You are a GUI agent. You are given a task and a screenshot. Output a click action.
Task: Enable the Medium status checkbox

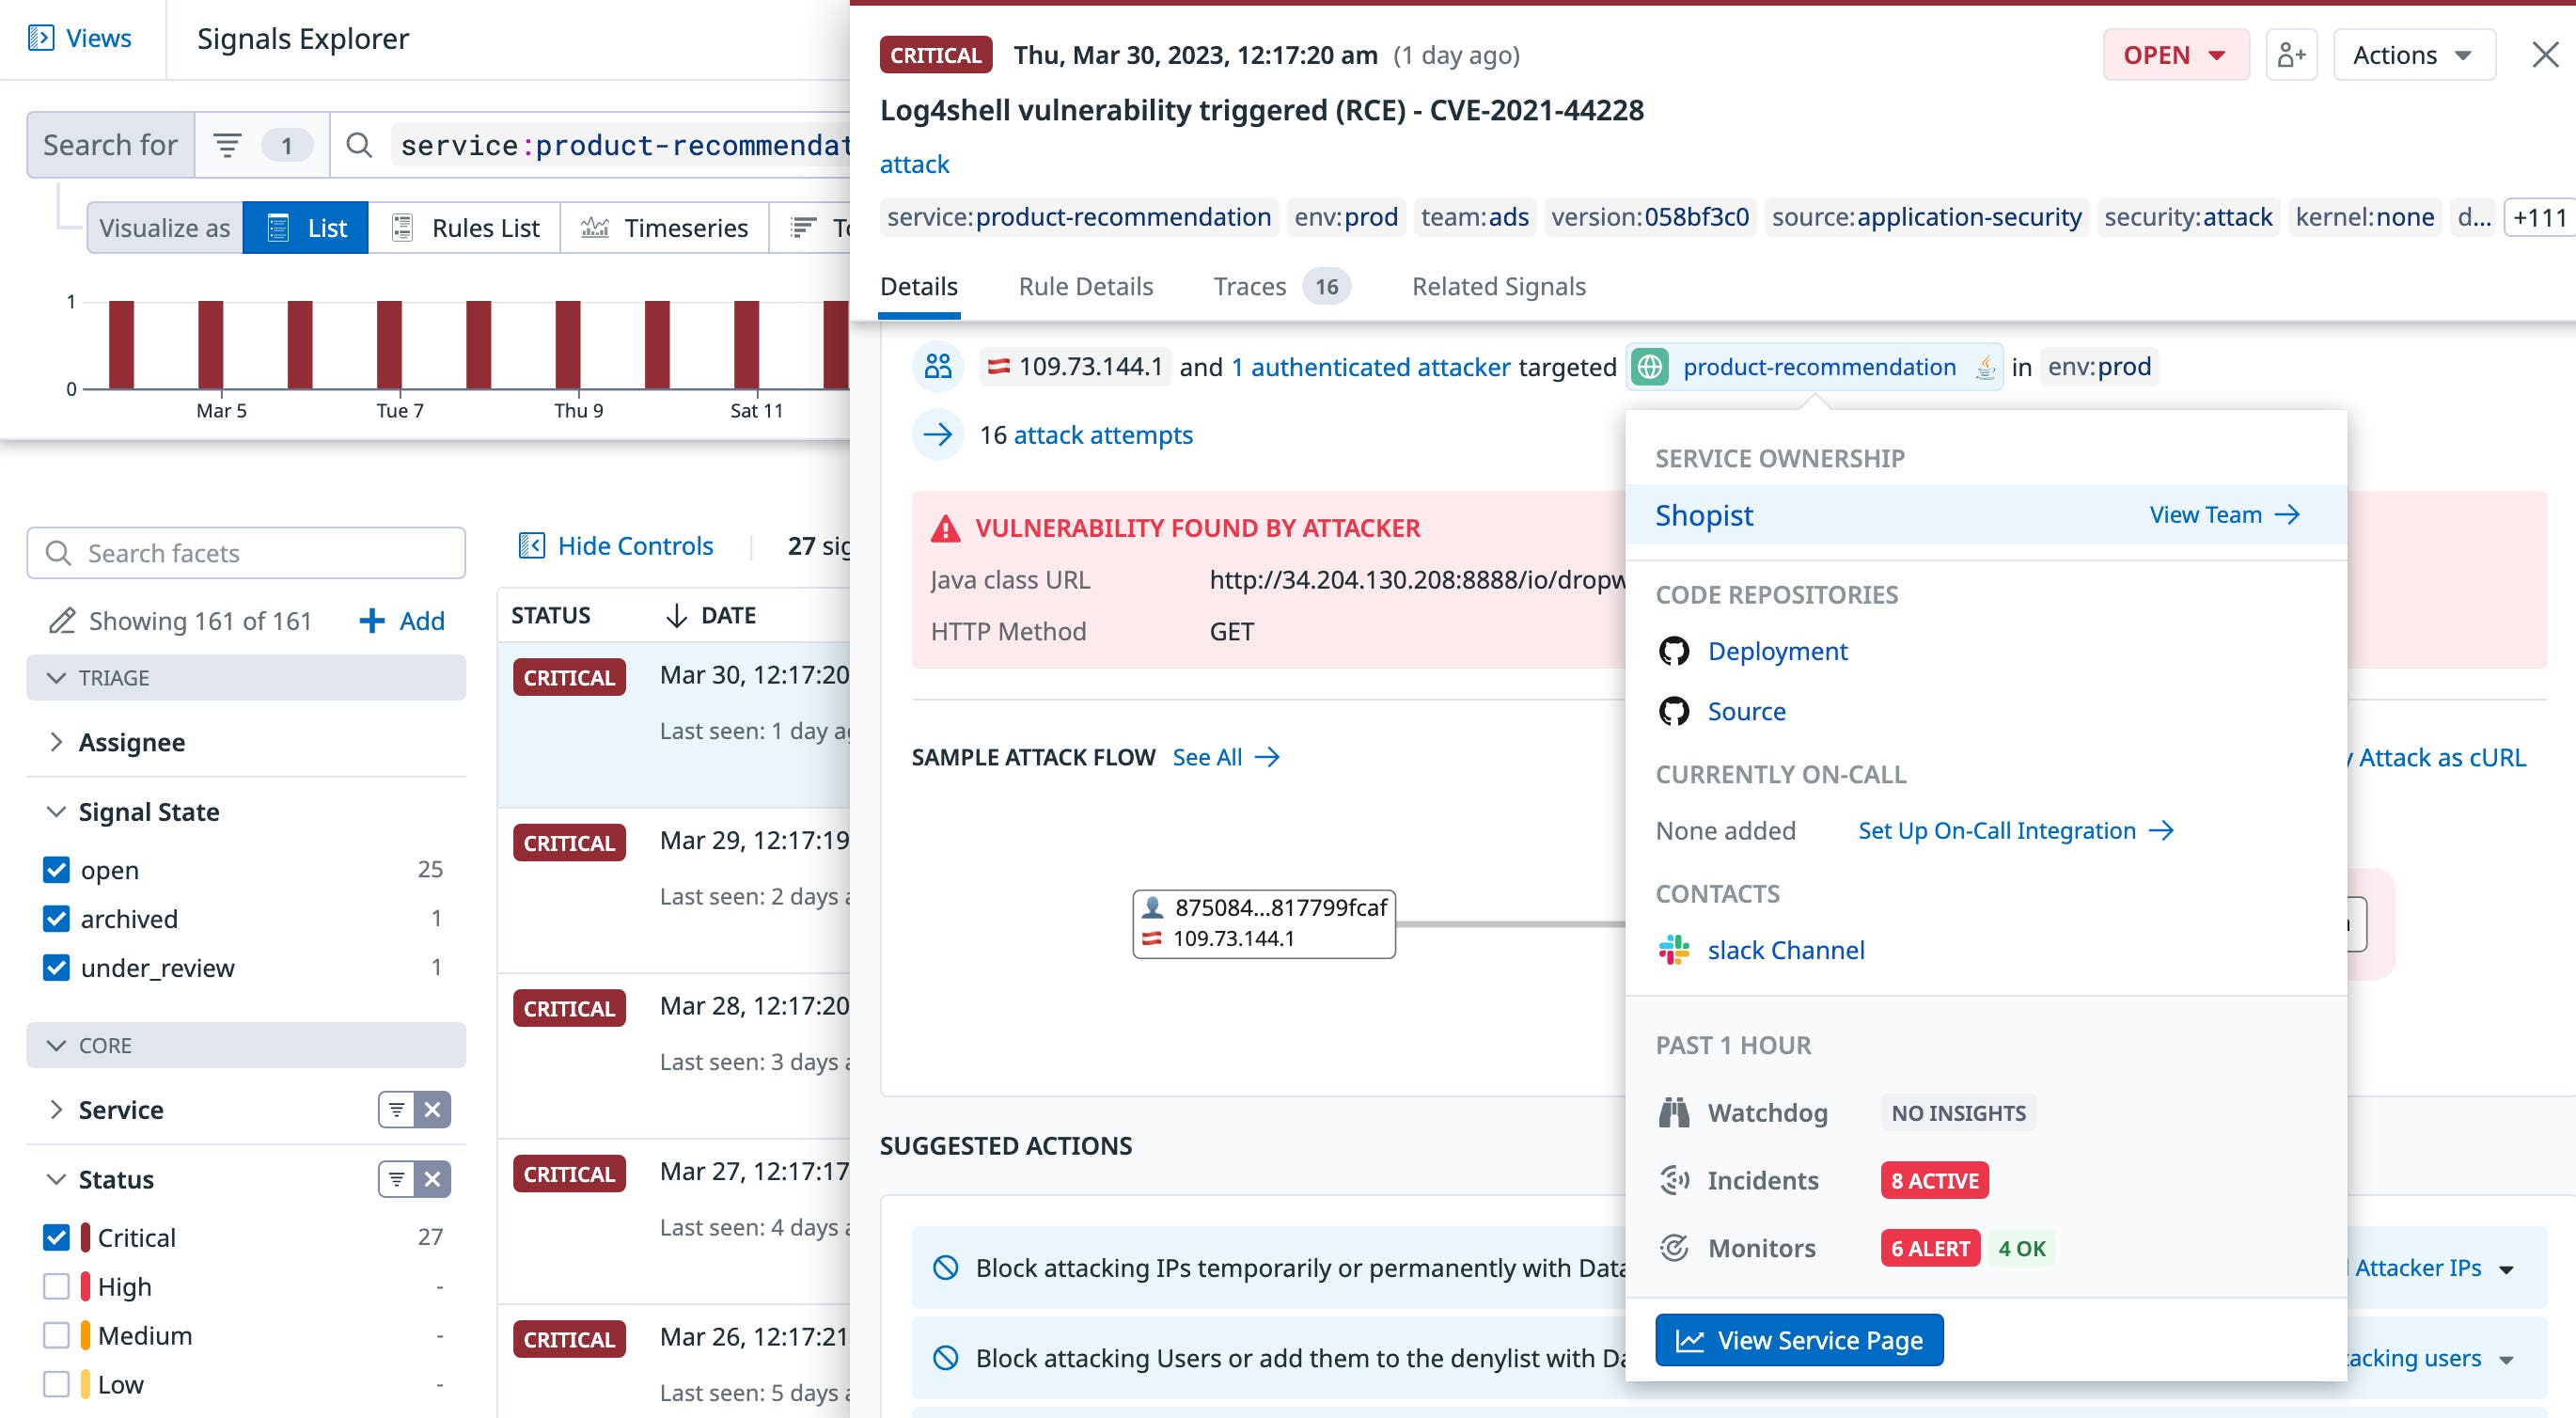[56, 1335]
